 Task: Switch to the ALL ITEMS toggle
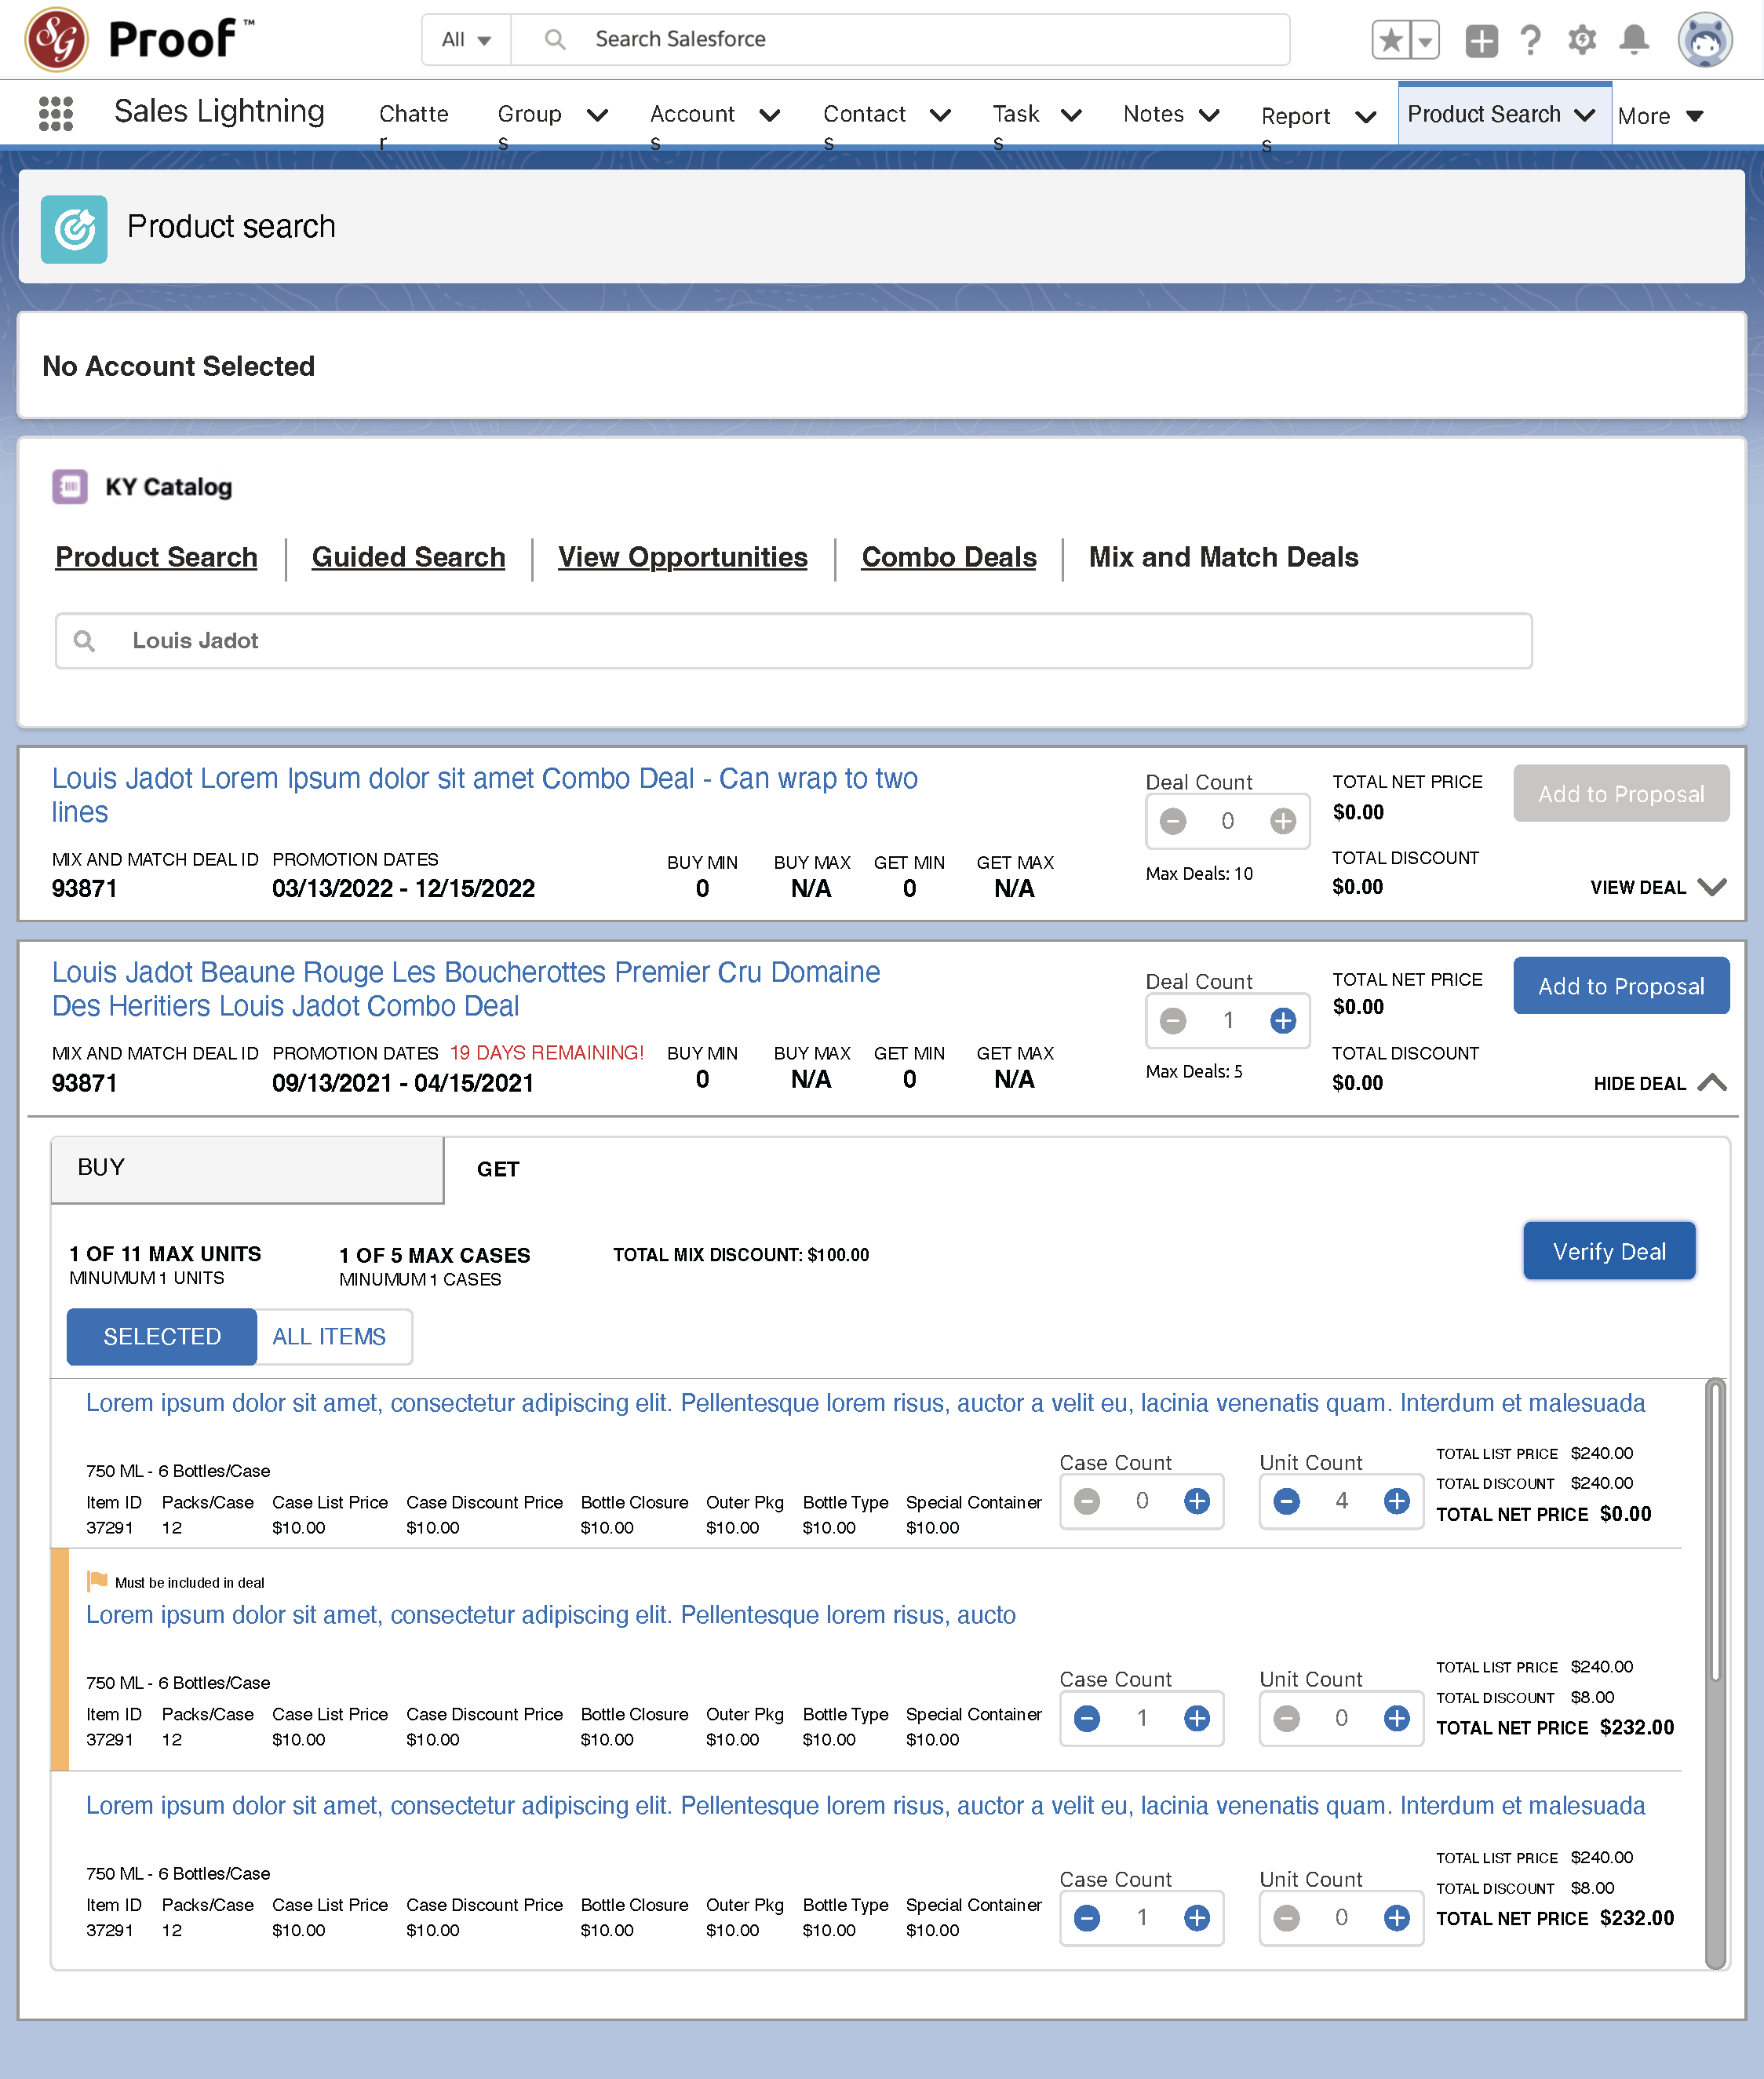pos(329,1336)
